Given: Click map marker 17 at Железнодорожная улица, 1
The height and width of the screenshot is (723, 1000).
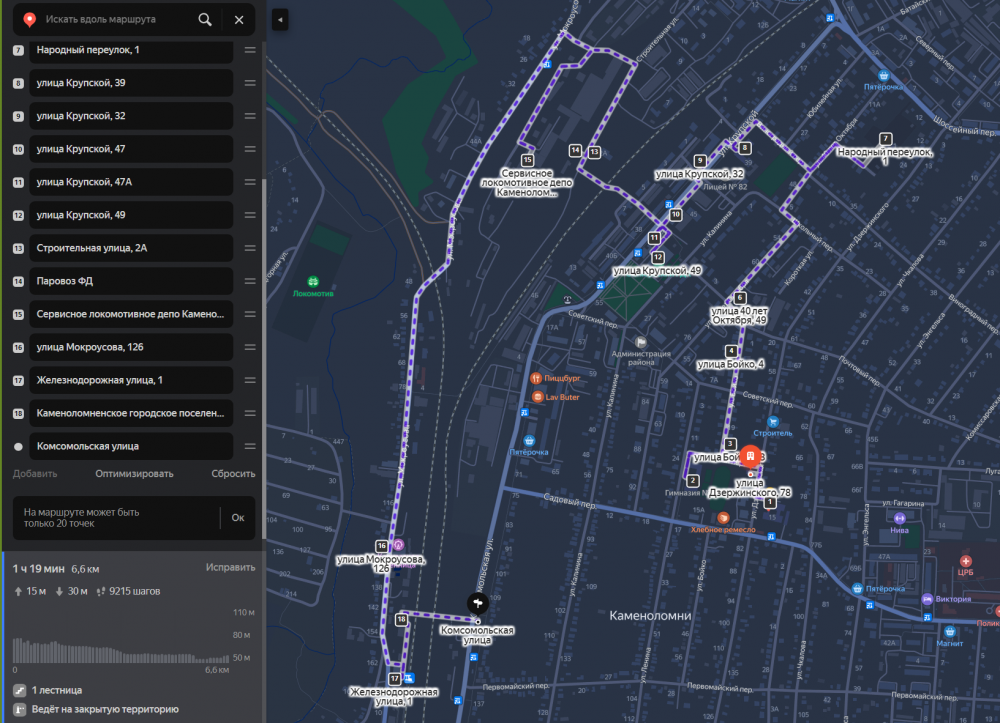Looking at the screenshot, I should tap(394, 679).
